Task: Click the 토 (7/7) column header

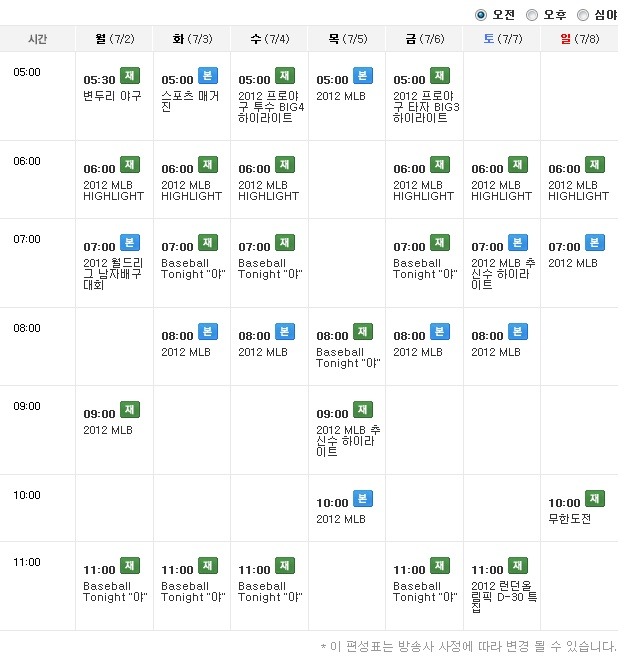Action: coord(502,39)
